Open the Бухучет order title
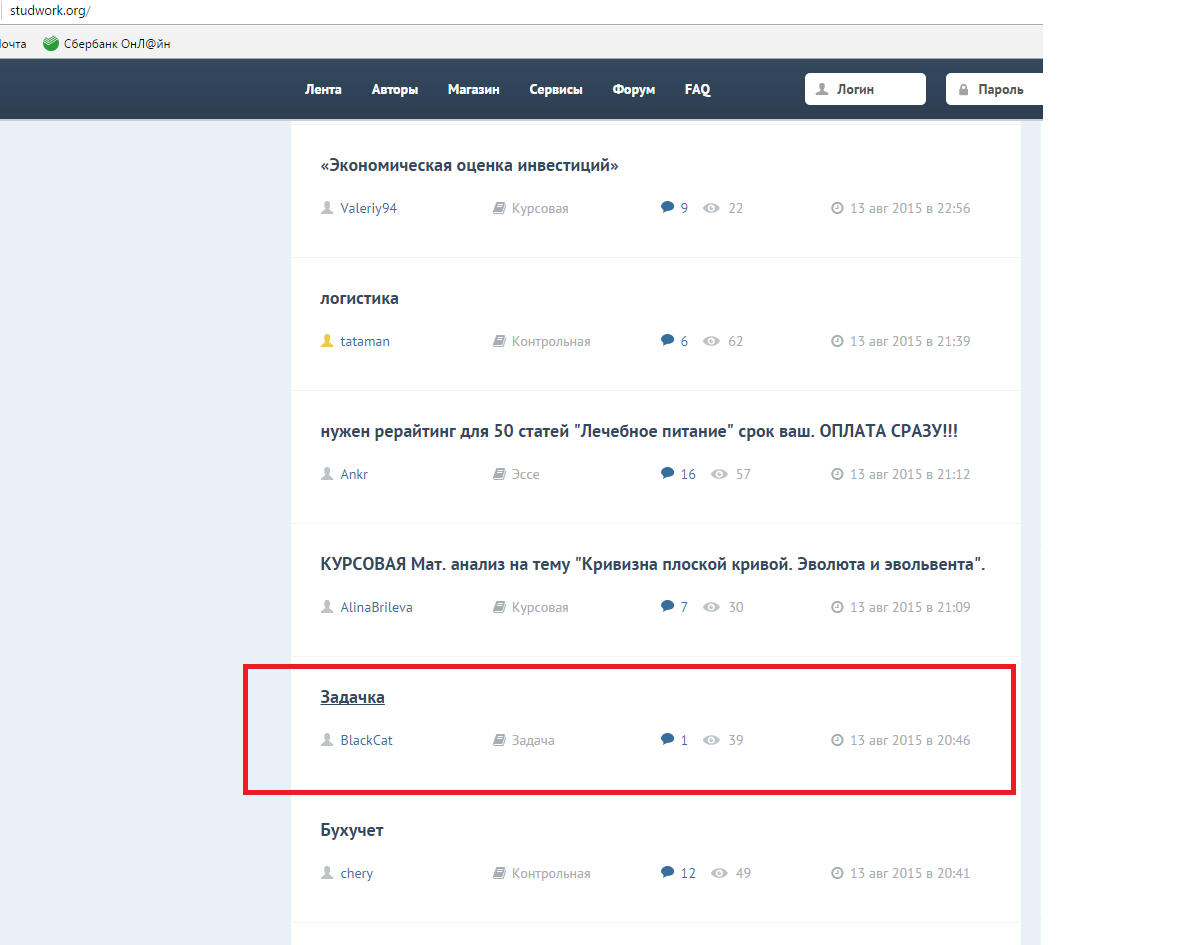The width and height of the screenshot is (1199, 945). (x=351, y=830)
